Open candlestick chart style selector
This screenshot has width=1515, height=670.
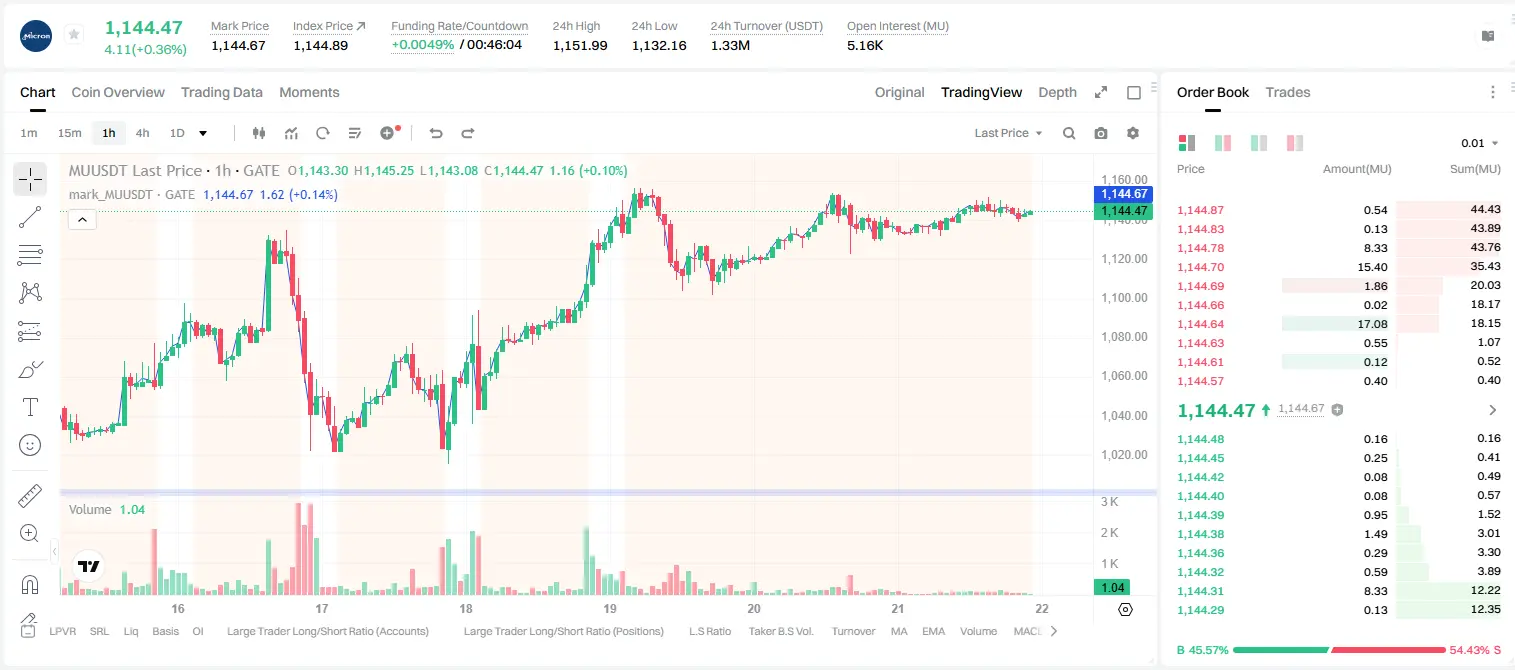(x=259, y=133)
